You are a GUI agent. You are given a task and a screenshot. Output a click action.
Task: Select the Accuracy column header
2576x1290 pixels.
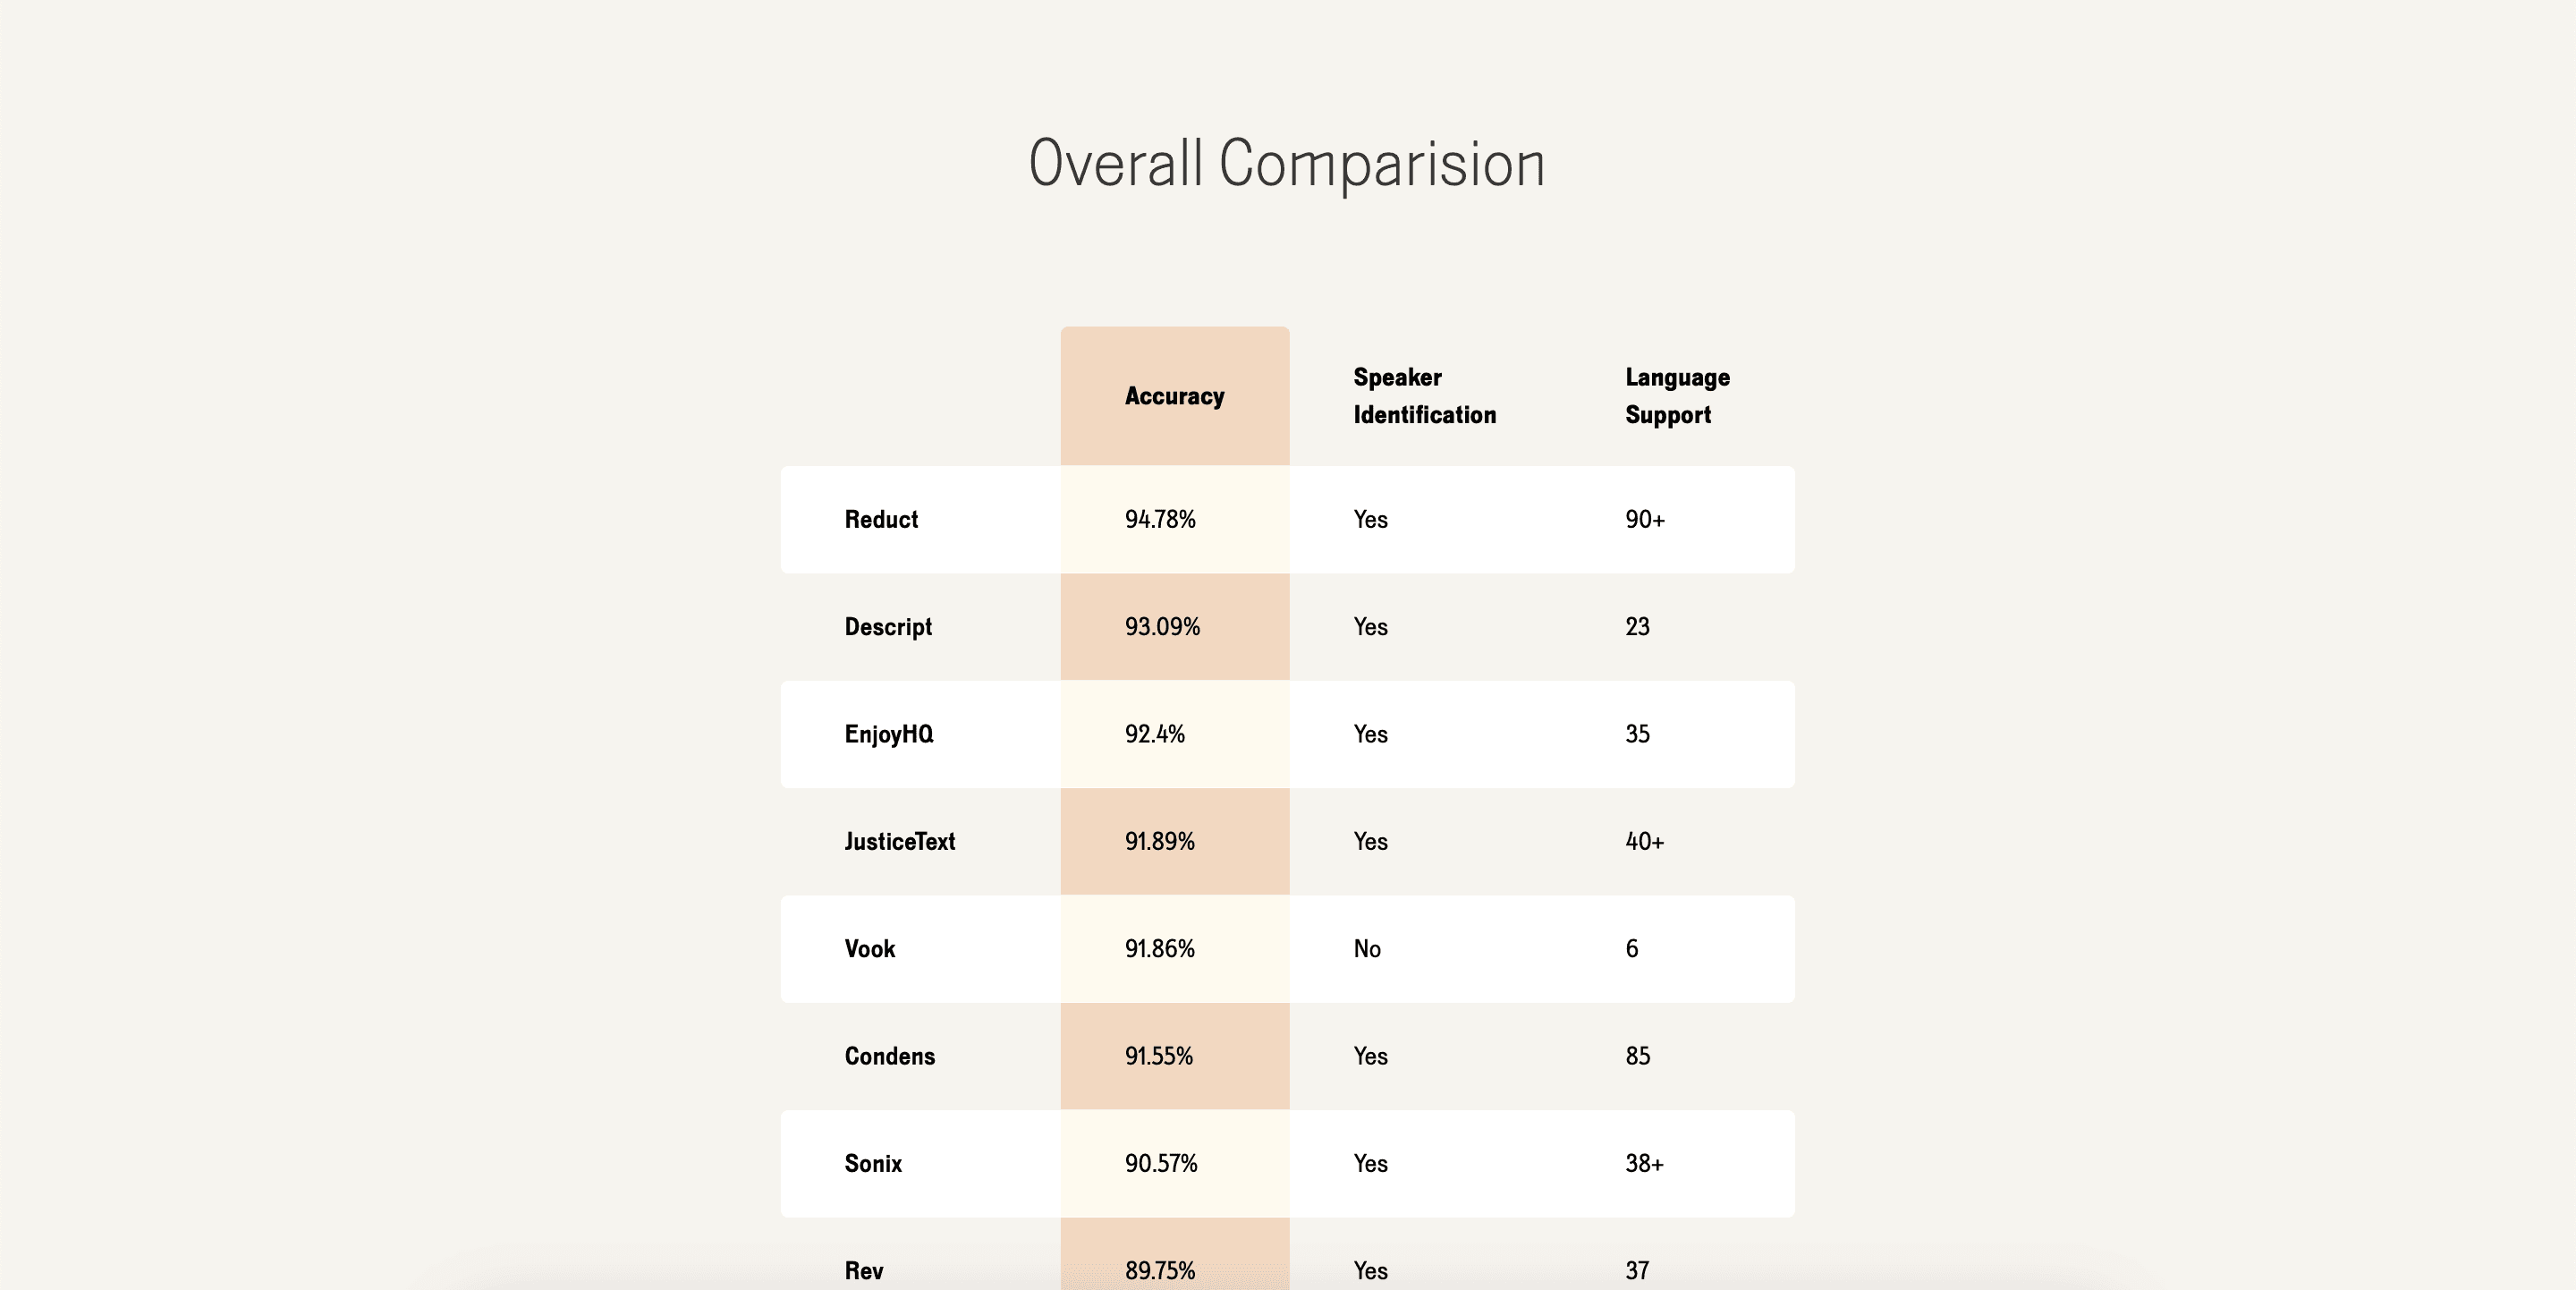pos(1174,396)
